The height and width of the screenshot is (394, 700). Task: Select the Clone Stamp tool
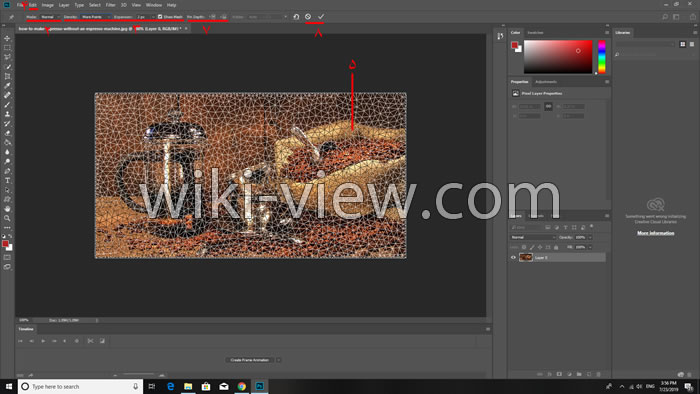pos(7,114)
